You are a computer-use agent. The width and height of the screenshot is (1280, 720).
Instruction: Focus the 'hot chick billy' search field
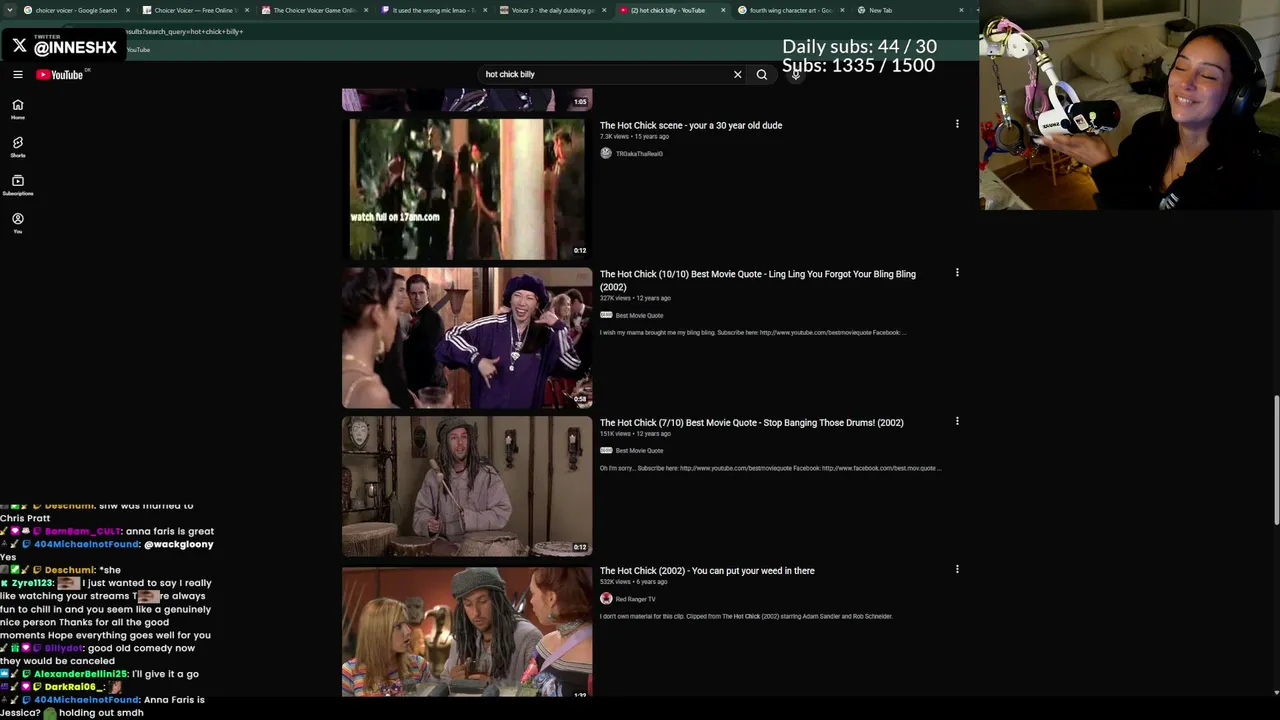[605, 74]
